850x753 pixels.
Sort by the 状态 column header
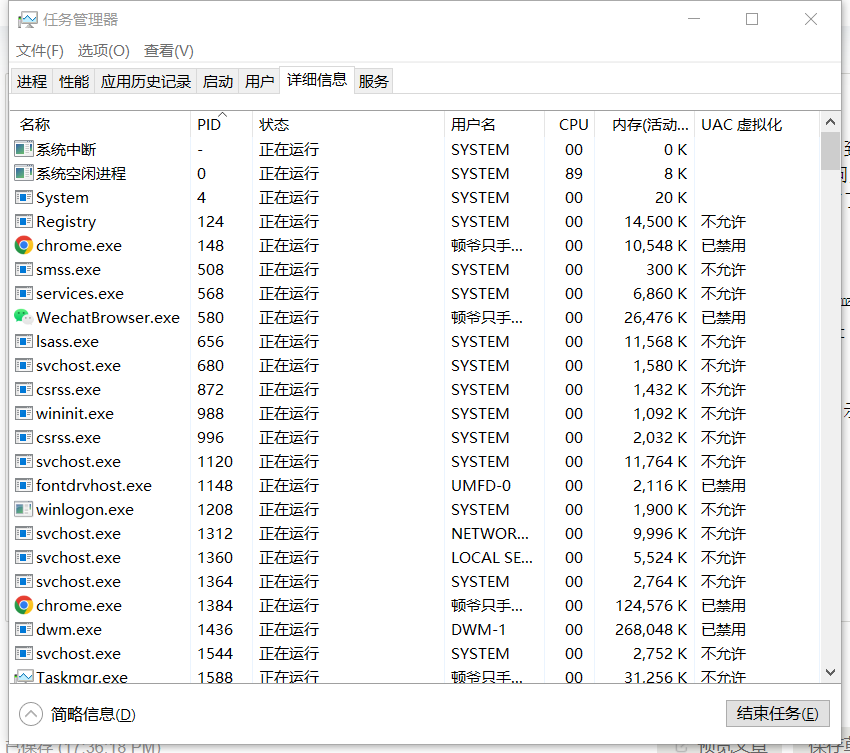coord(348,125)
